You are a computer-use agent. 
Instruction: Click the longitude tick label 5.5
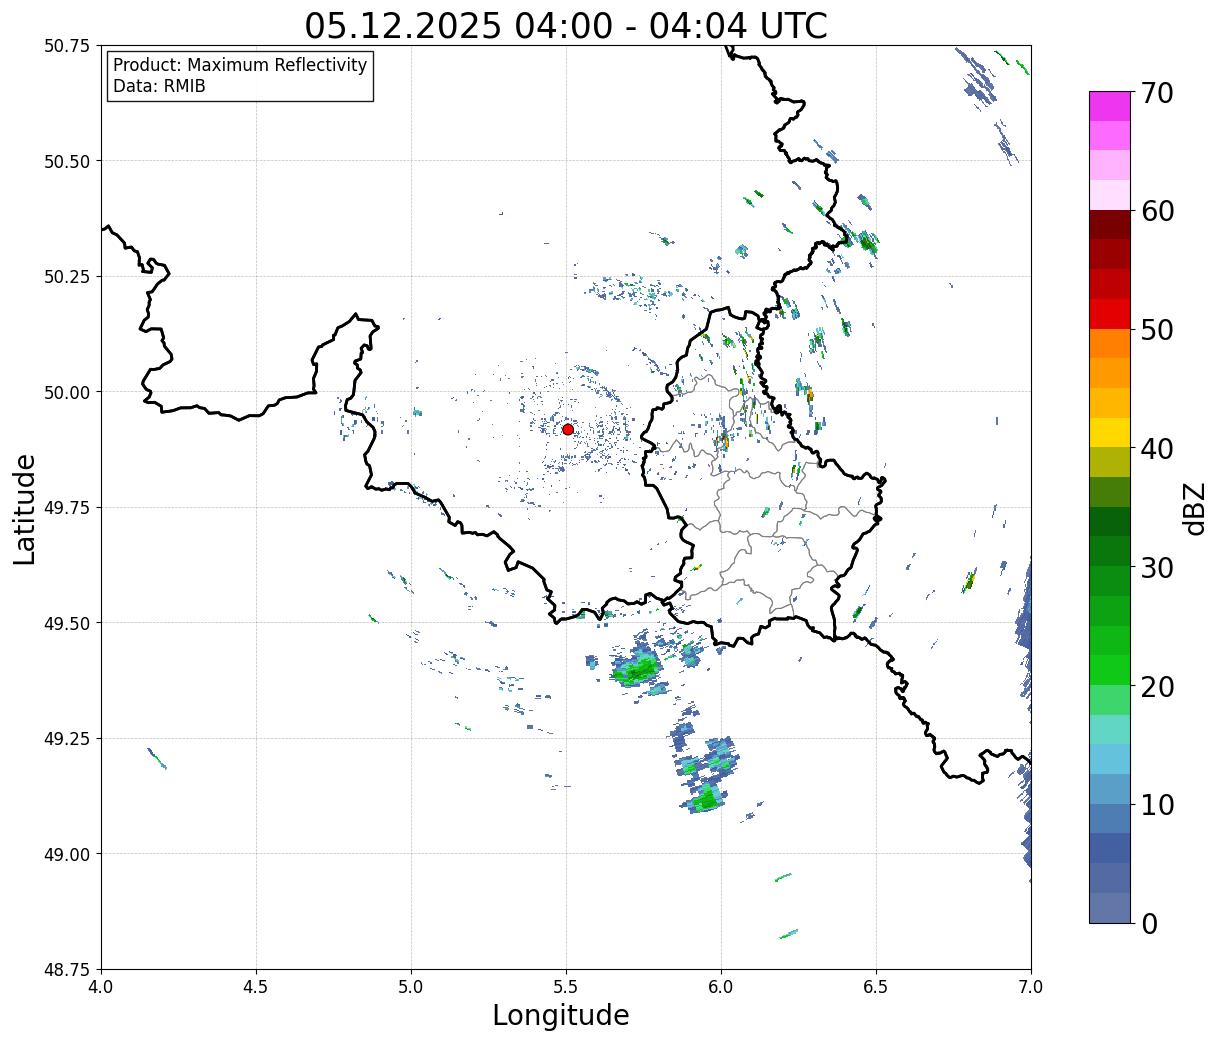point(566,987)
